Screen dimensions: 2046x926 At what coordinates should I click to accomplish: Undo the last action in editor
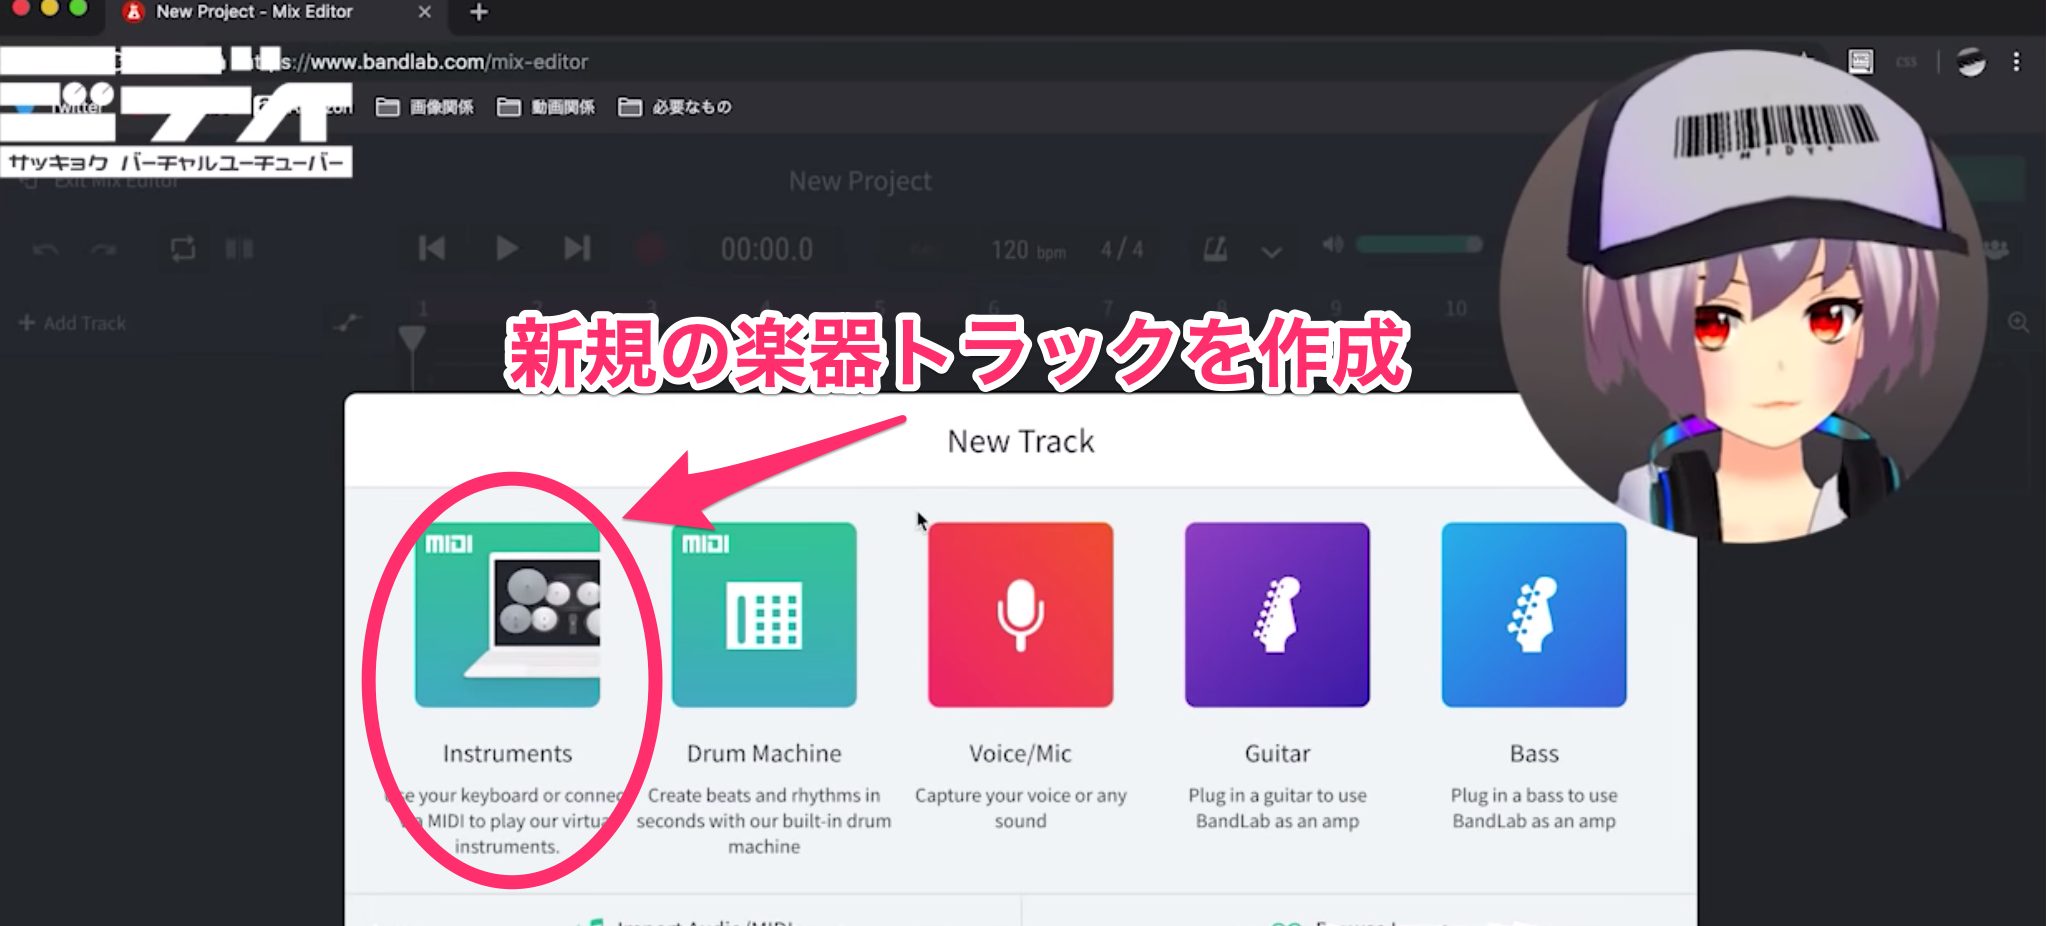(x=45, y=249)
